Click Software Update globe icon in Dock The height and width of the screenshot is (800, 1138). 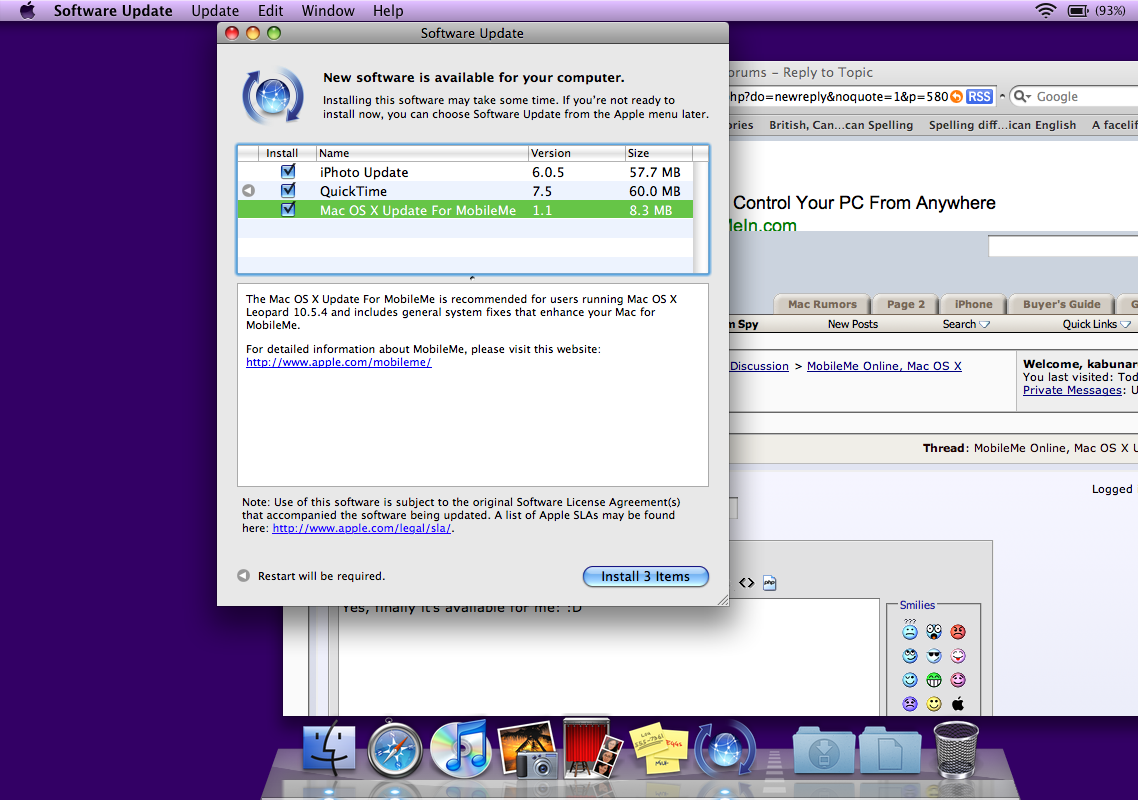click(724, 749)
